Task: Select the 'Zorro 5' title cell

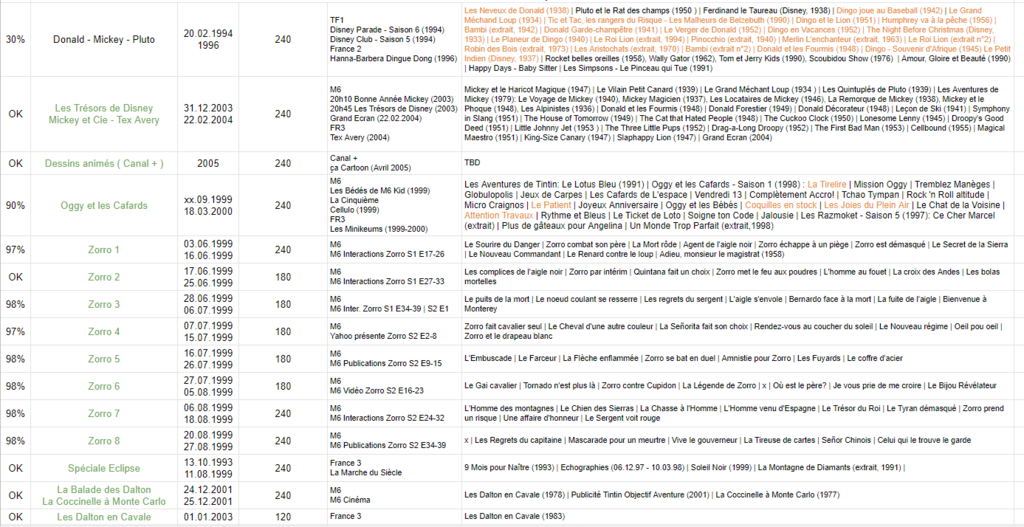Action: pos(104,359)
